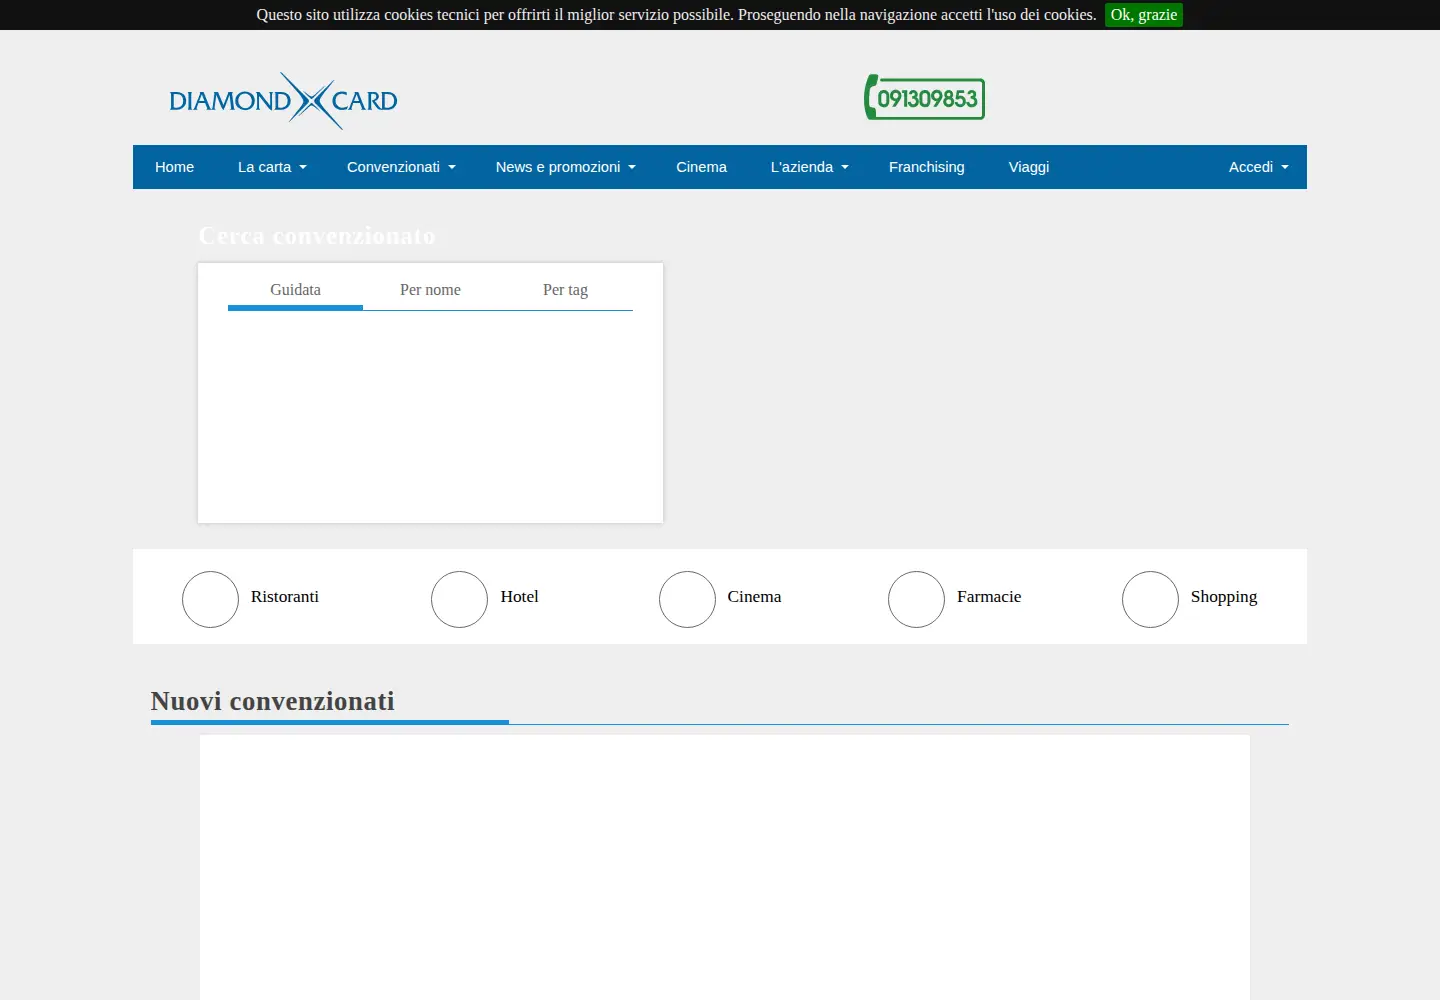Open the L'azienda dropdown

(x=810, y=167)
